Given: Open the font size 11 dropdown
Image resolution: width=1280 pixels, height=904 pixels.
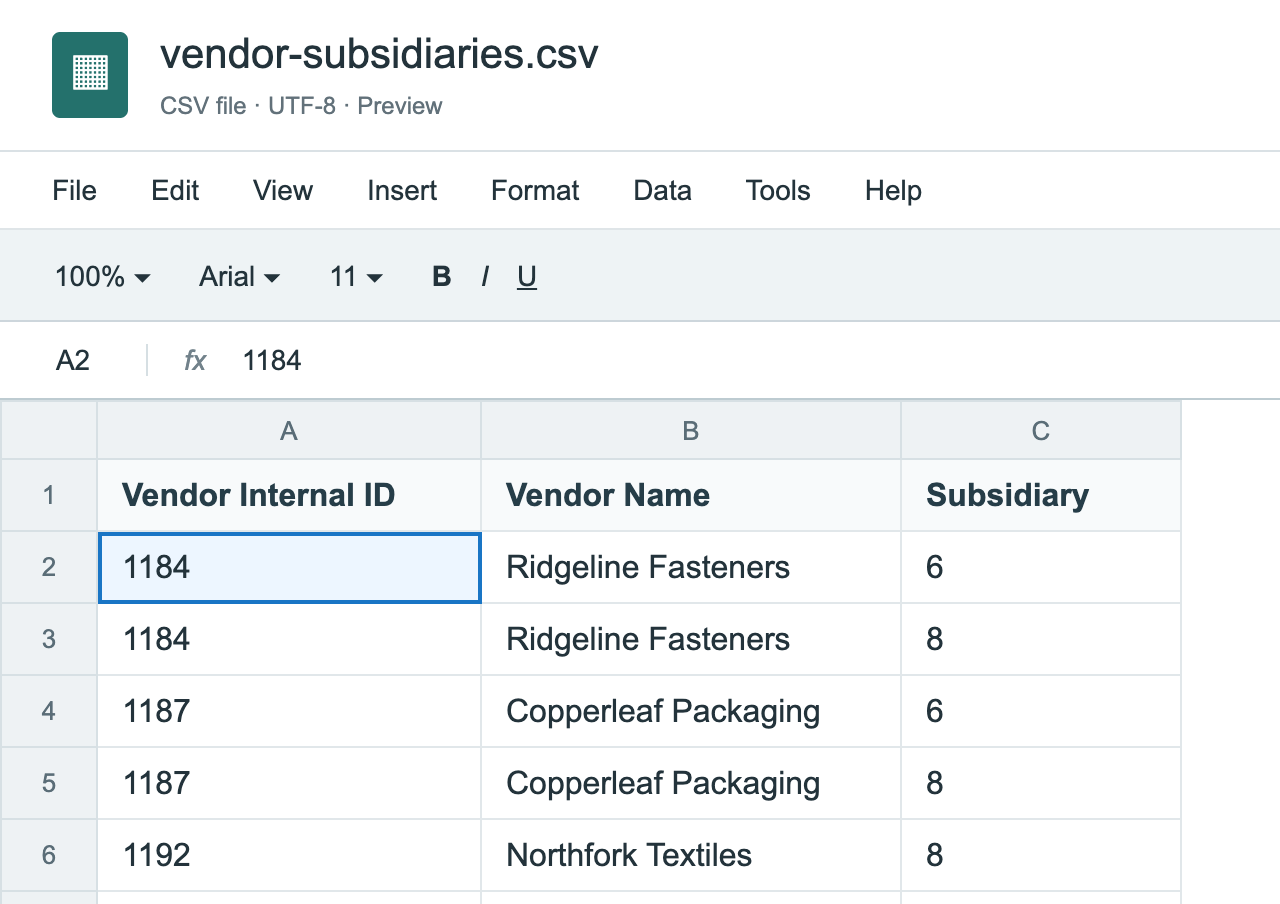Looking at the screenshot, I should click(357, 276).
